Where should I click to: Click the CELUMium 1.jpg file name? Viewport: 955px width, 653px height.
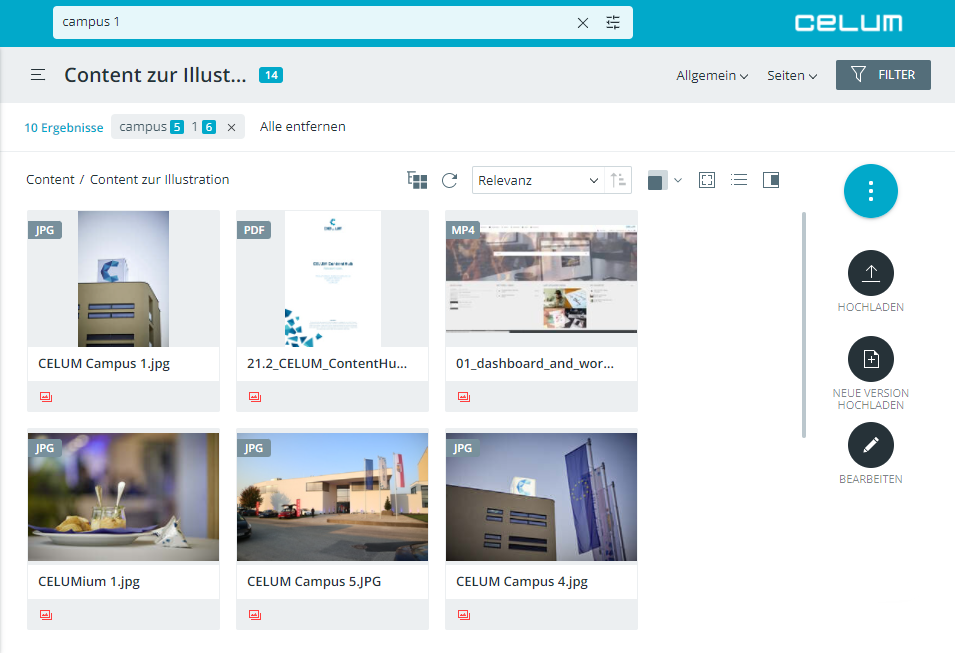pyautogui.click(x=89, y=582)
